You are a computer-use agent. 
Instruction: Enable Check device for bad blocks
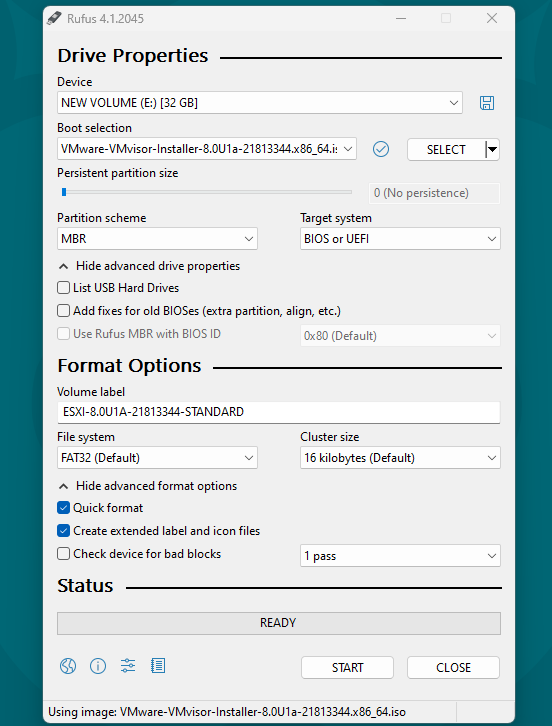coord(63,554)
